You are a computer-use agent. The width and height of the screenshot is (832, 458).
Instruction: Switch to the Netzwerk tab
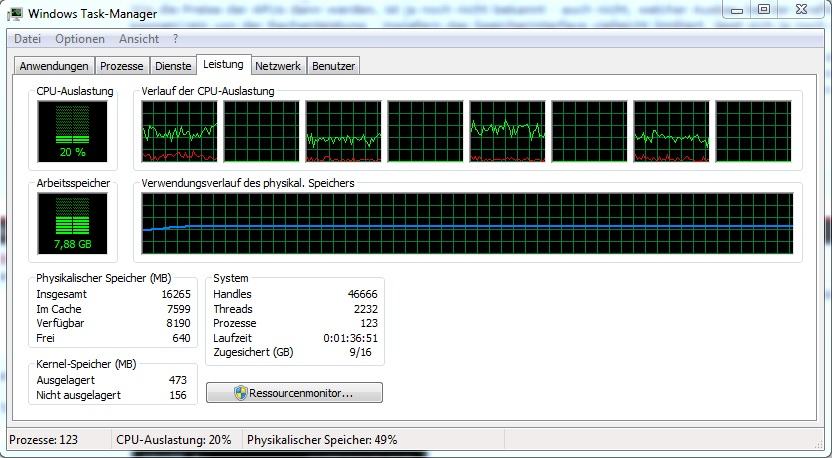coord(278,66)
